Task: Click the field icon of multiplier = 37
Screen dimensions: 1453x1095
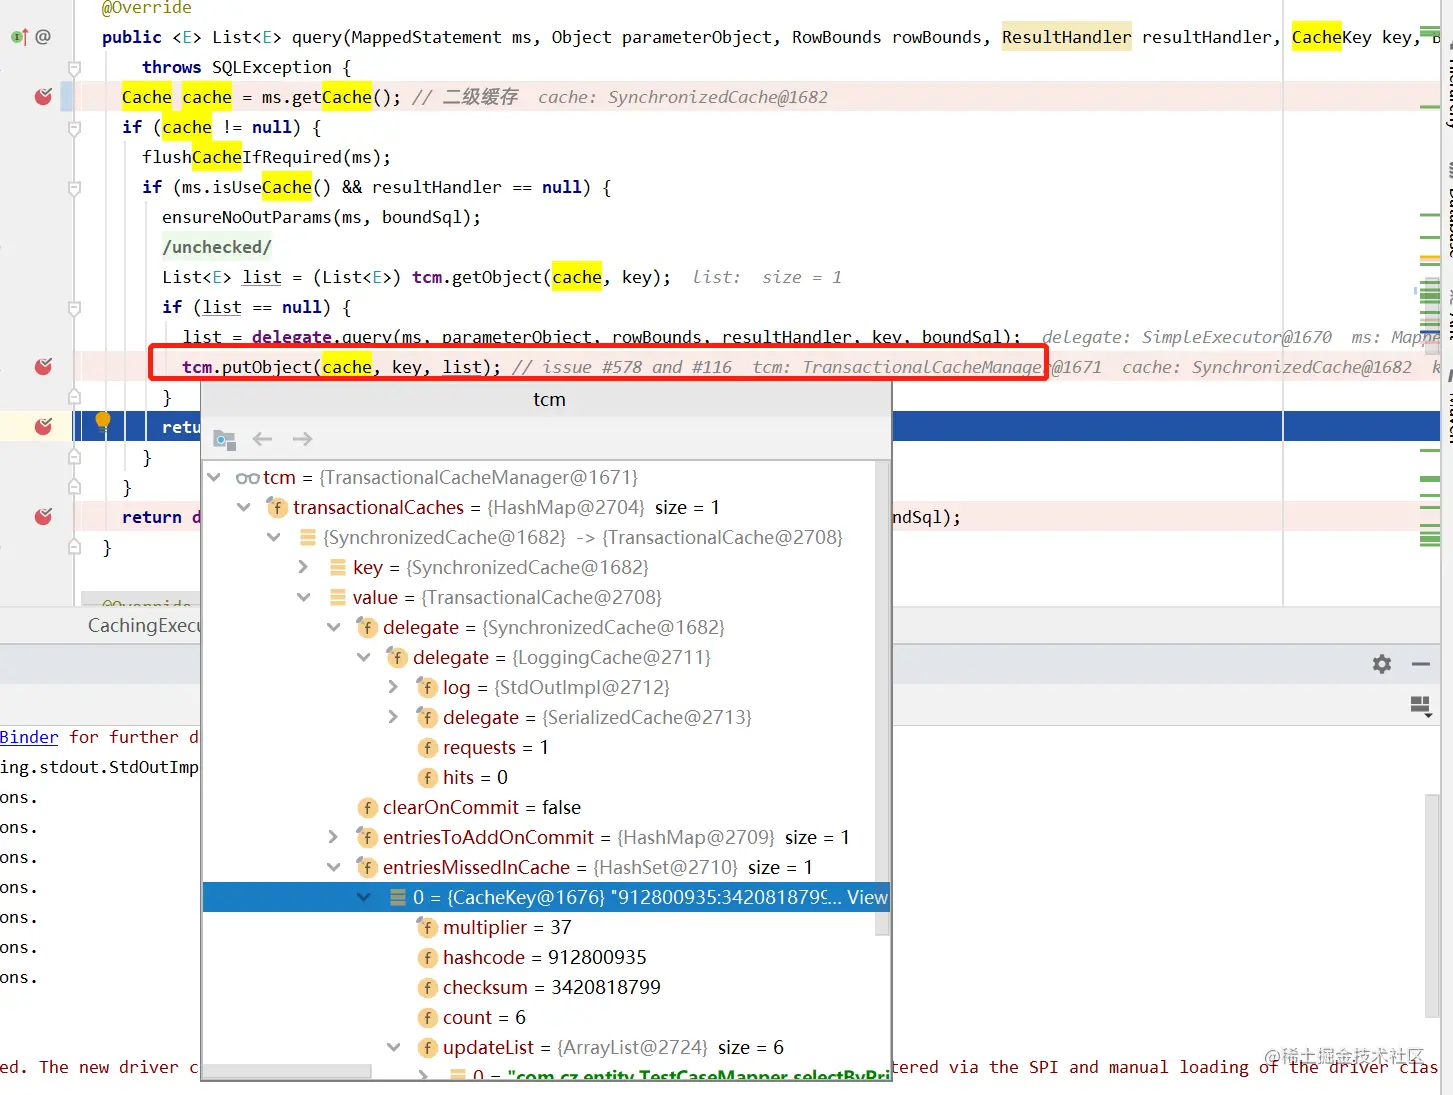Action: [x=427, y=928]
